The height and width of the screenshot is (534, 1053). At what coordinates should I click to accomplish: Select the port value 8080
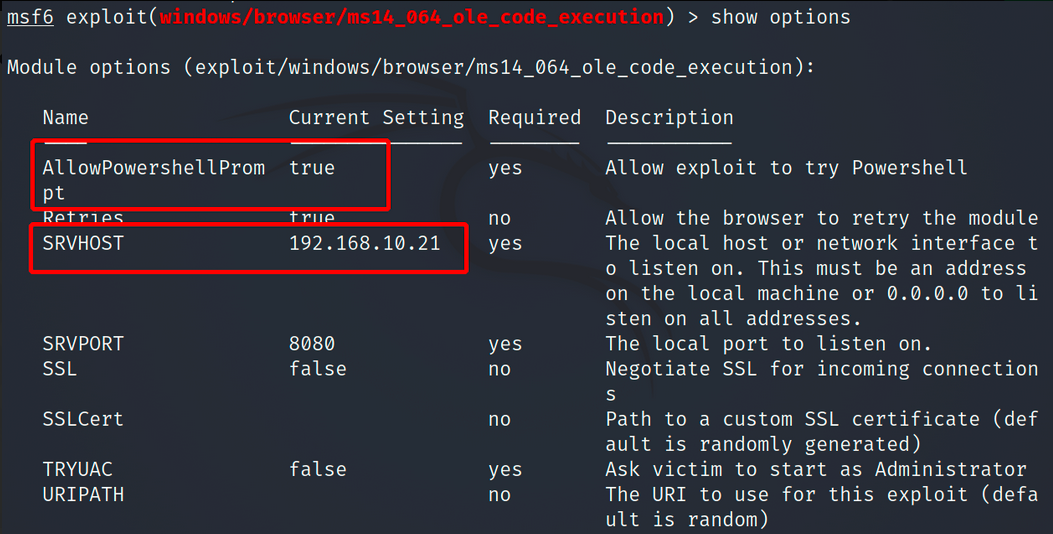[312, 344]
